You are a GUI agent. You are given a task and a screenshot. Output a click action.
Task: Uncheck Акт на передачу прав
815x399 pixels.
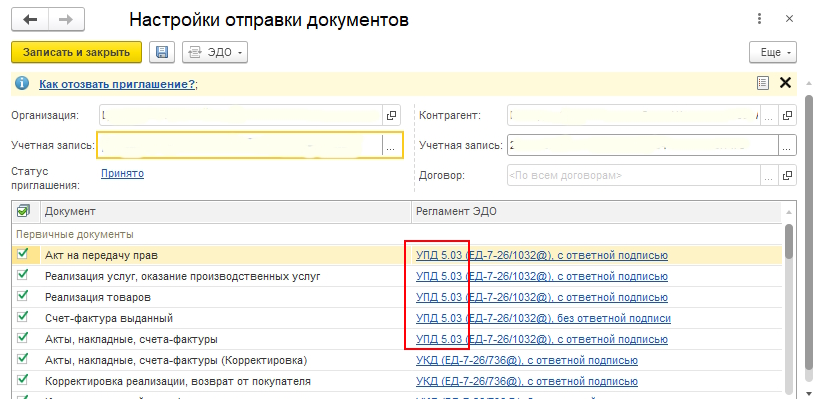coord(22,254)
